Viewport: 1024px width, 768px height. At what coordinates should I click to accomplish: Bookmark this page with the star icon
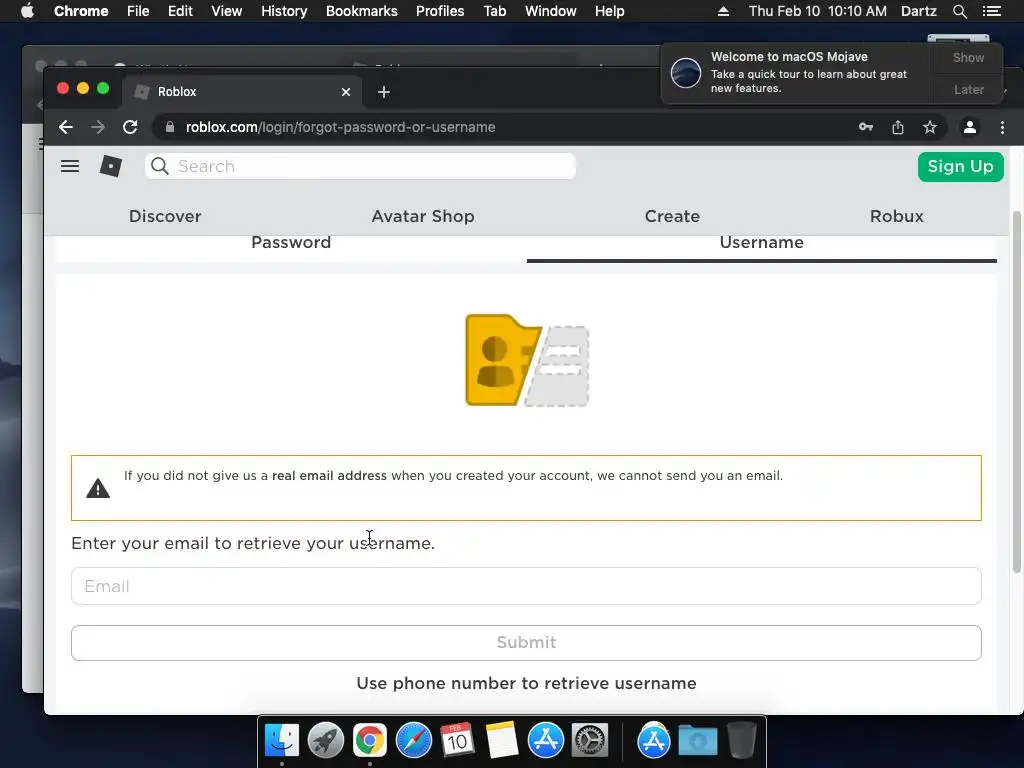(x=929, y=127)
